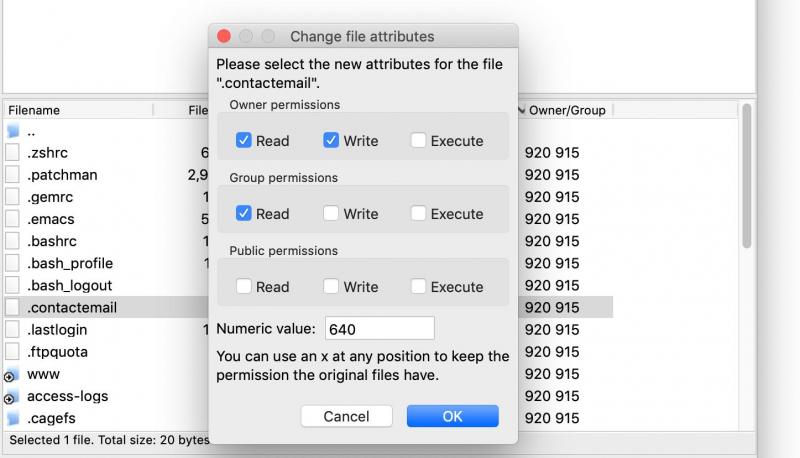Enable Public permissions Read checkbox
Screen dimensions: 800x458
[243, 287]
